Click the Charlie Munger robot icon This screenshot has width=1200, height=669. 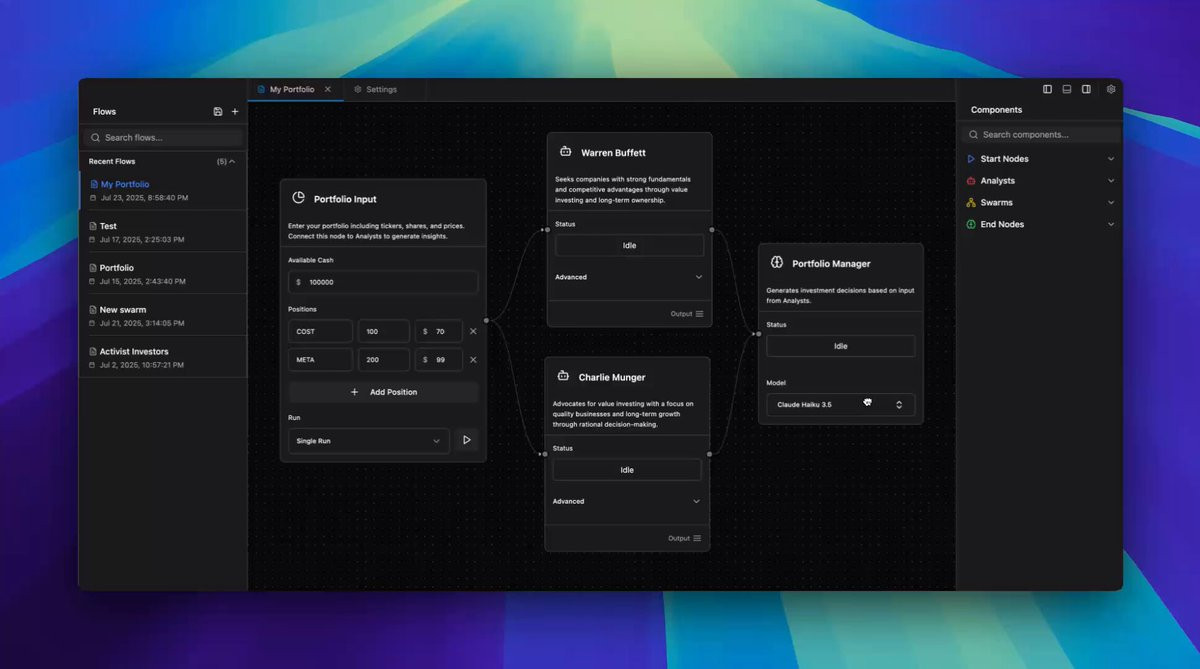click(563, 377)
